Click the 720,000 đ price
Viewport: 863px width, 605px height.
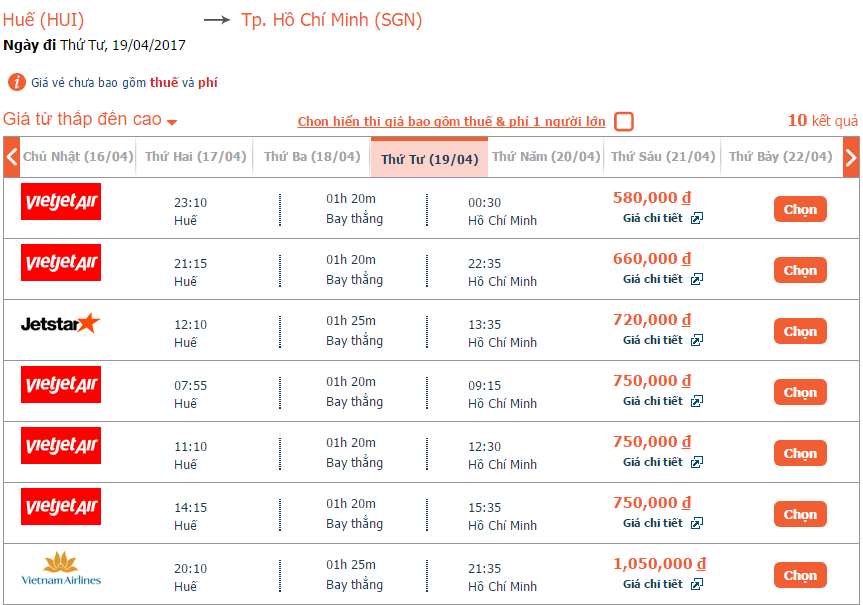652,320
